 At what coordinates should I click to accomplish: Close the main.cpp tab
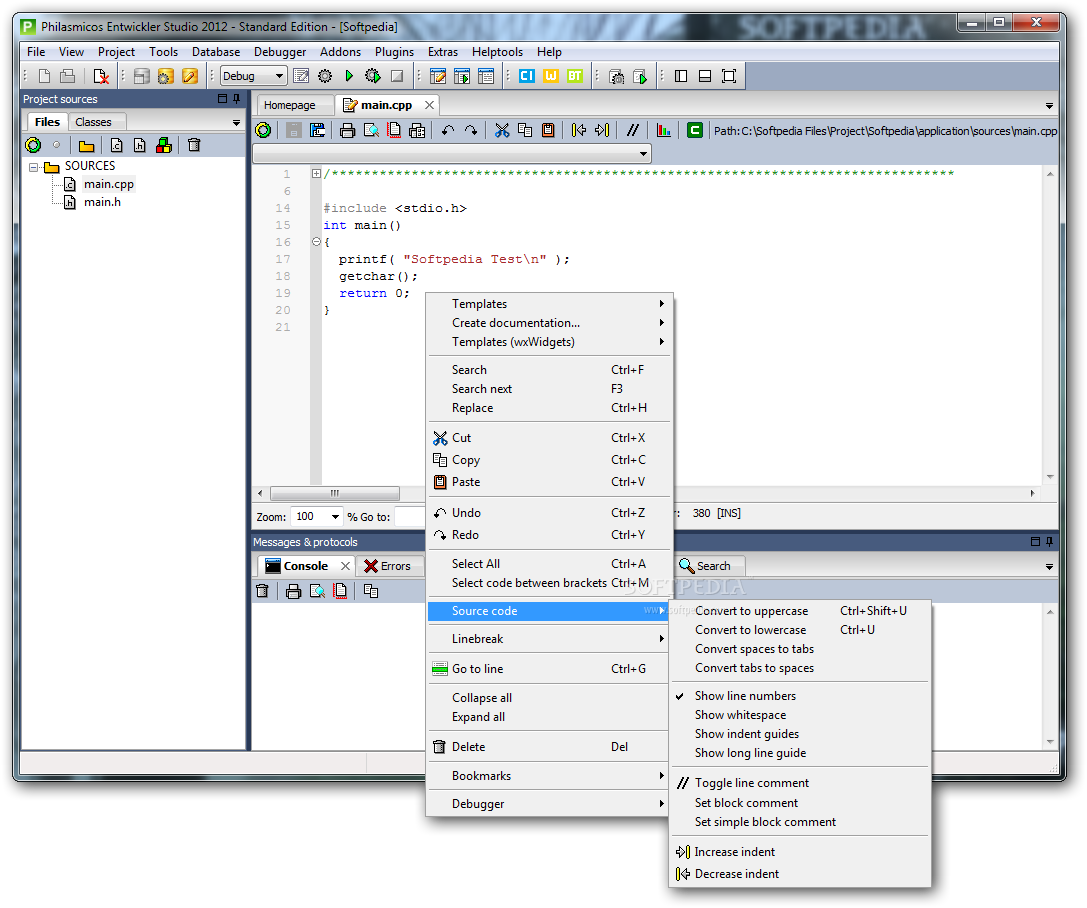pyautogui.click(x=429, y=105)
